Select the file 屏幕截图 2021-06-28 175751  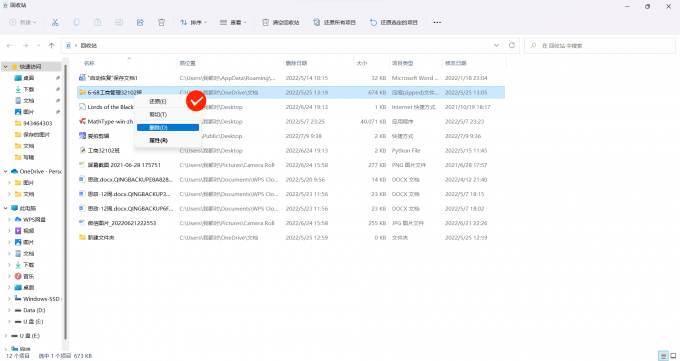tap(124, 165)
